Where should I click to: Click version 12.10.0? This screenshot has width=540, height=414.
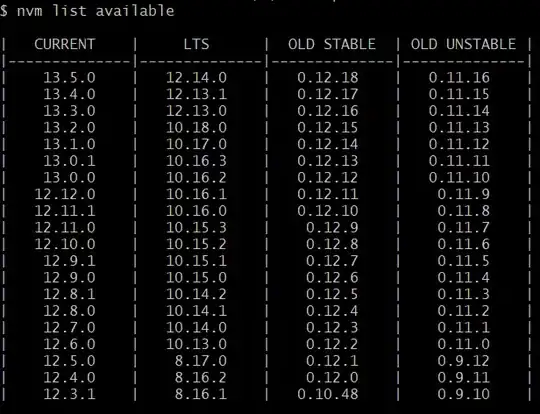tap(65, 244)
